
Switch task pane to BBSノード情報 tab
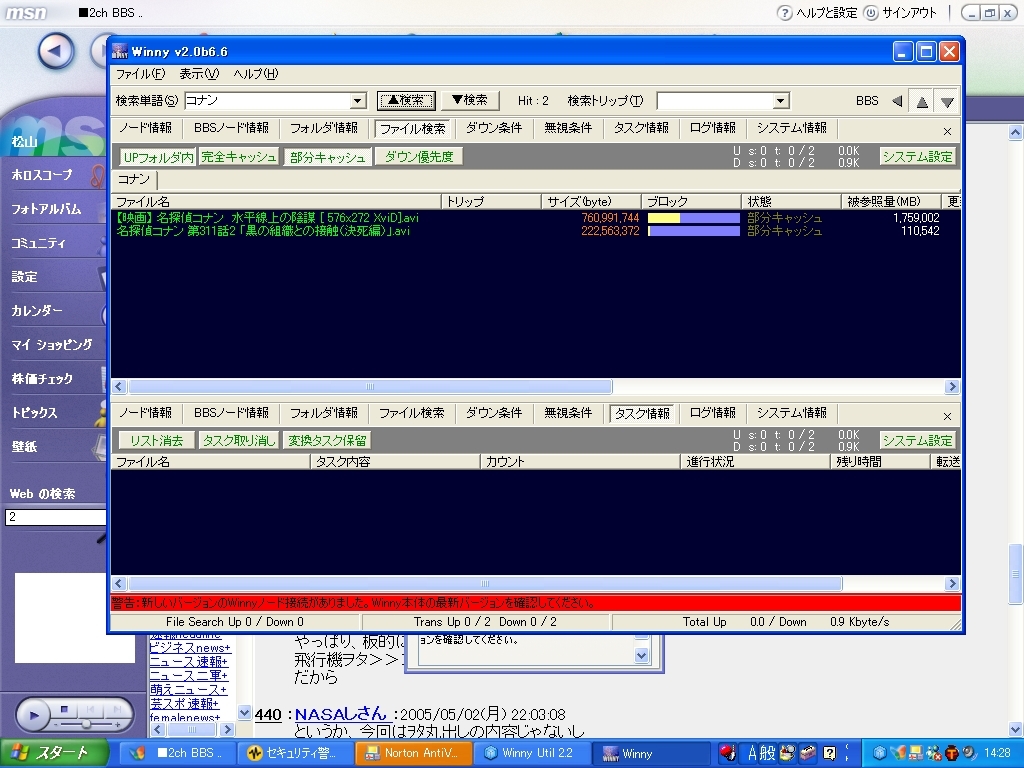[231, 413]
